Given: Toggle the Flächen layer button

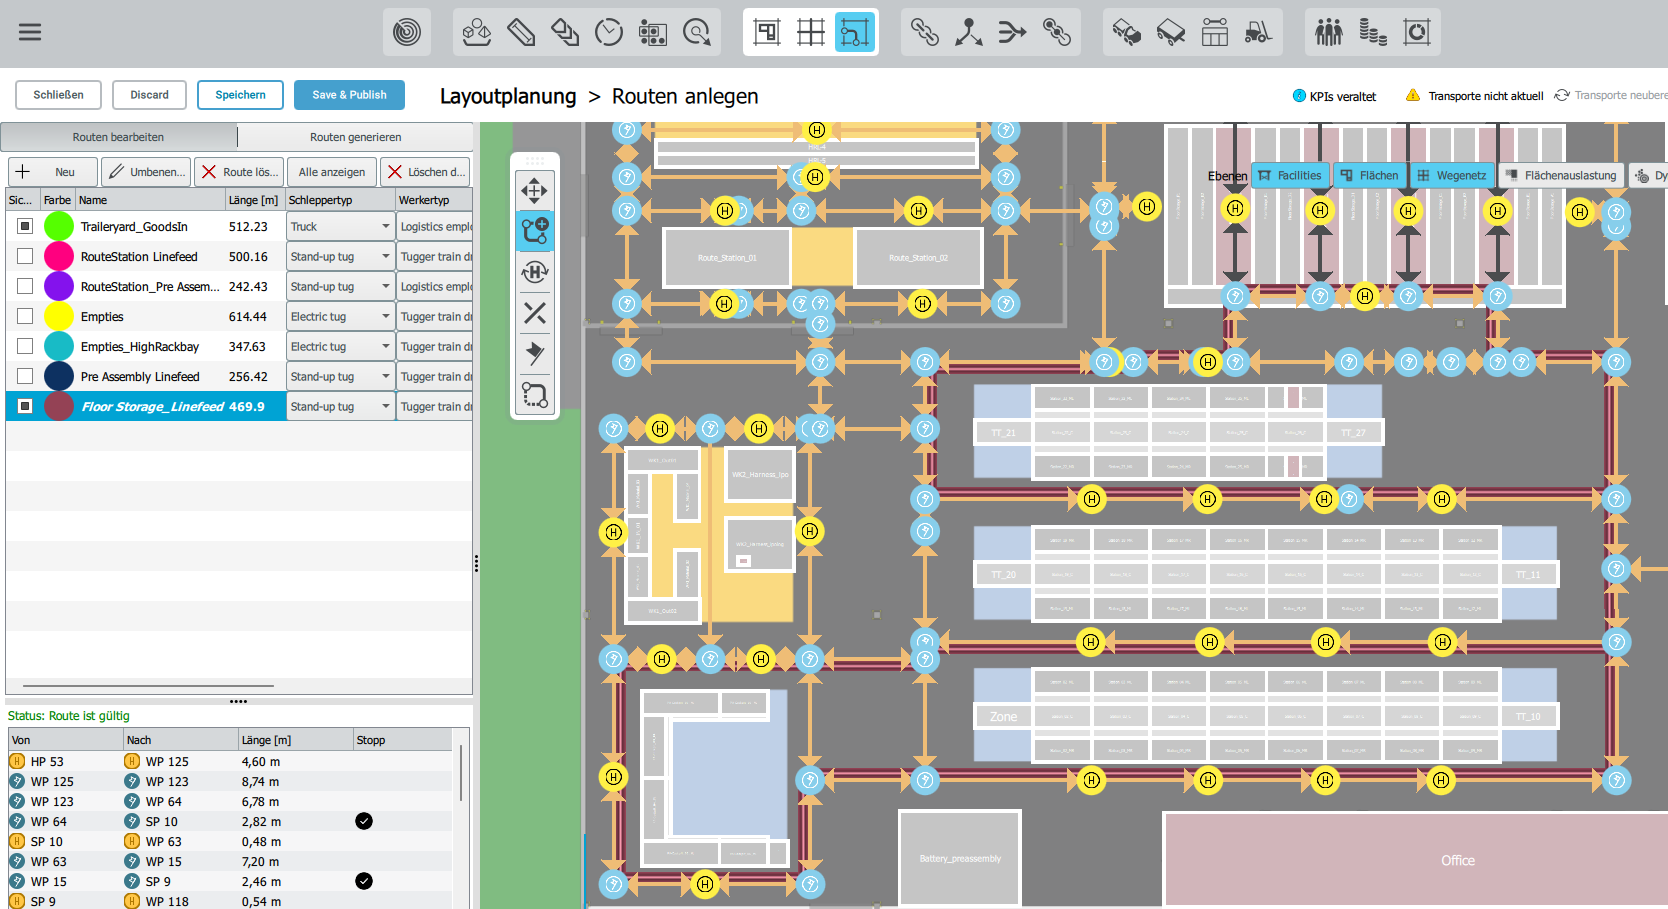Looking at the screenshot, I should (1369, 175).
